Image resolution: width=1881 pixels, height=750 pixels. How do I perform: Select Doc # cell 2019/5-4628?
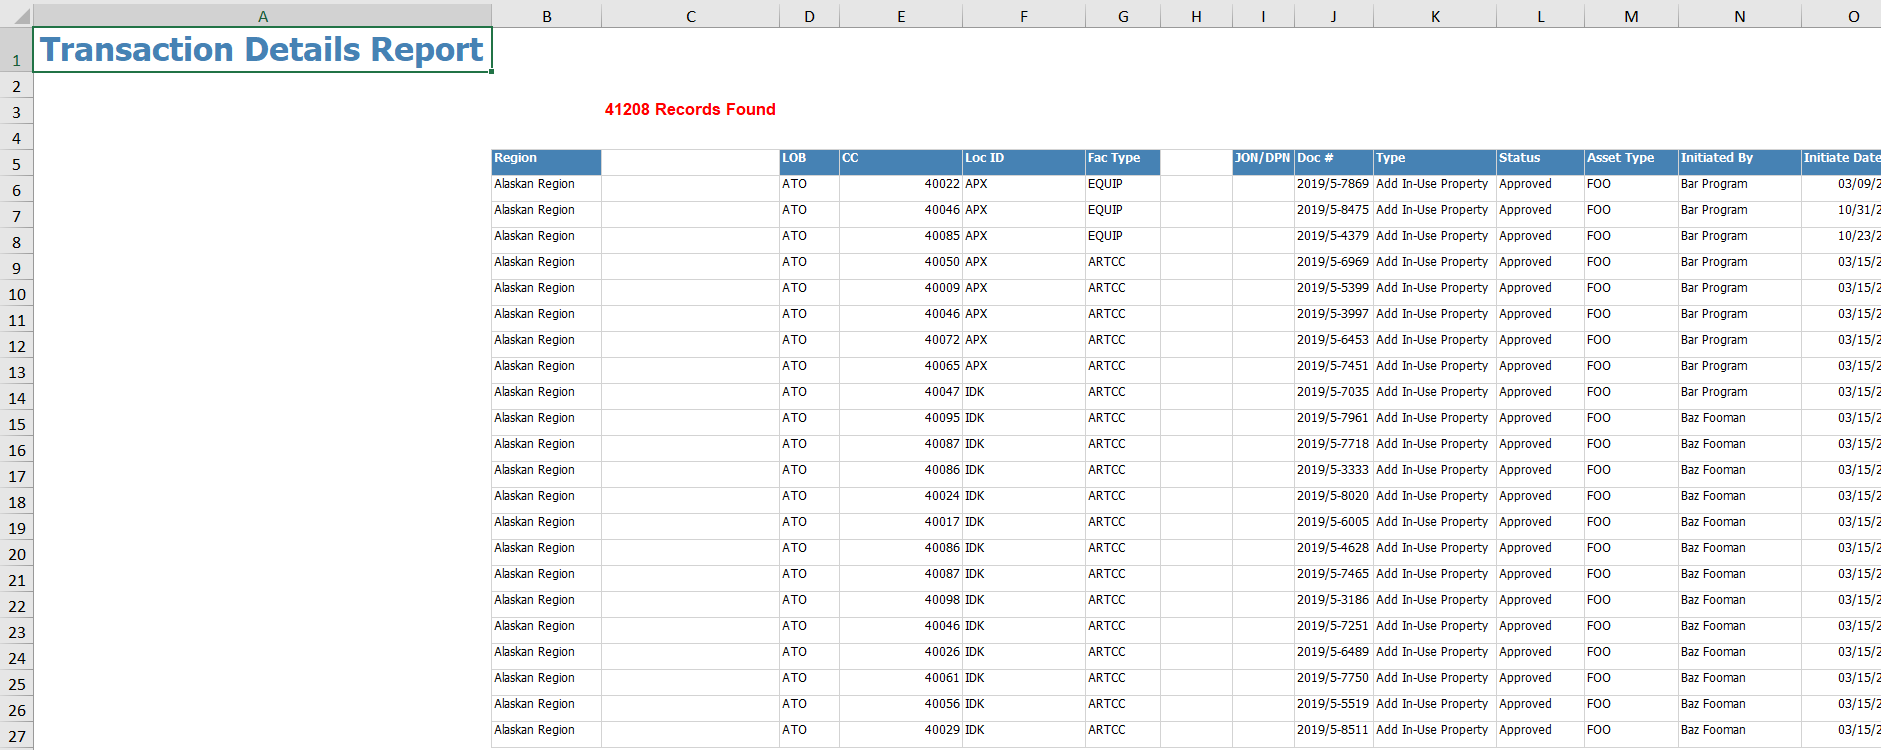[x=1334, y=552]
